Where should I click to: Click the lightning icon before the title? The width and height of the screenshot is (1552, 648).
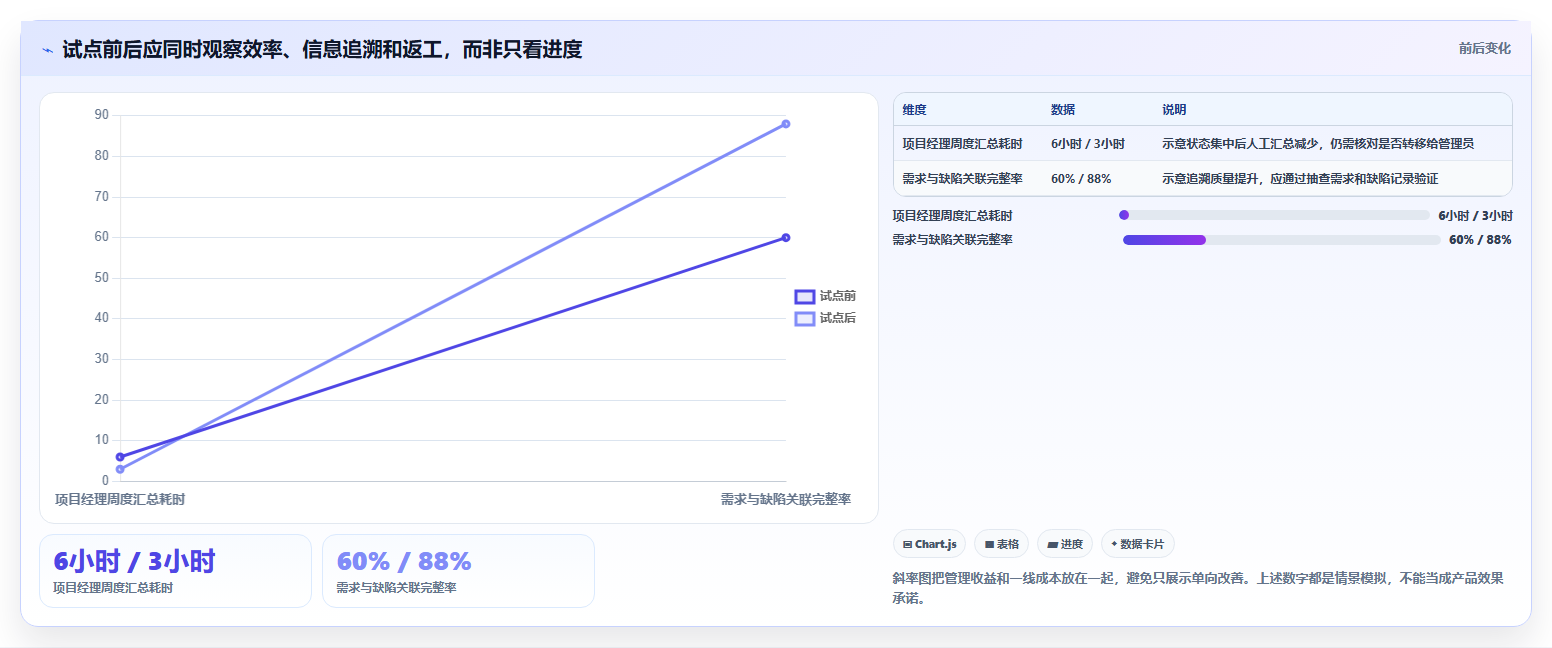pyautogui.click(x=47, y=50)
